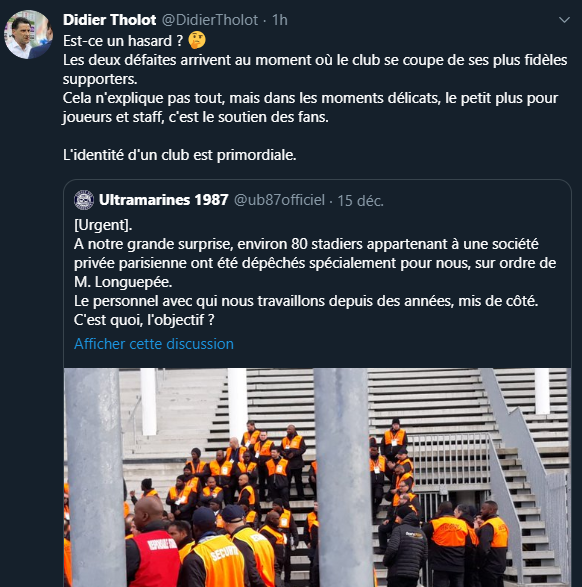
Task: Click the Afficher cette discussion link
Action: click(154, 344)
